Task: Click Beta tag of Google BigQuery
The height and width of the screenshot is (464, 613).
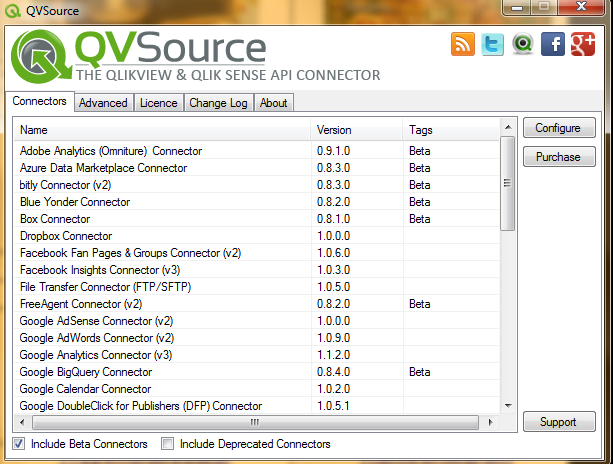Action: click(x=420, y=372)
